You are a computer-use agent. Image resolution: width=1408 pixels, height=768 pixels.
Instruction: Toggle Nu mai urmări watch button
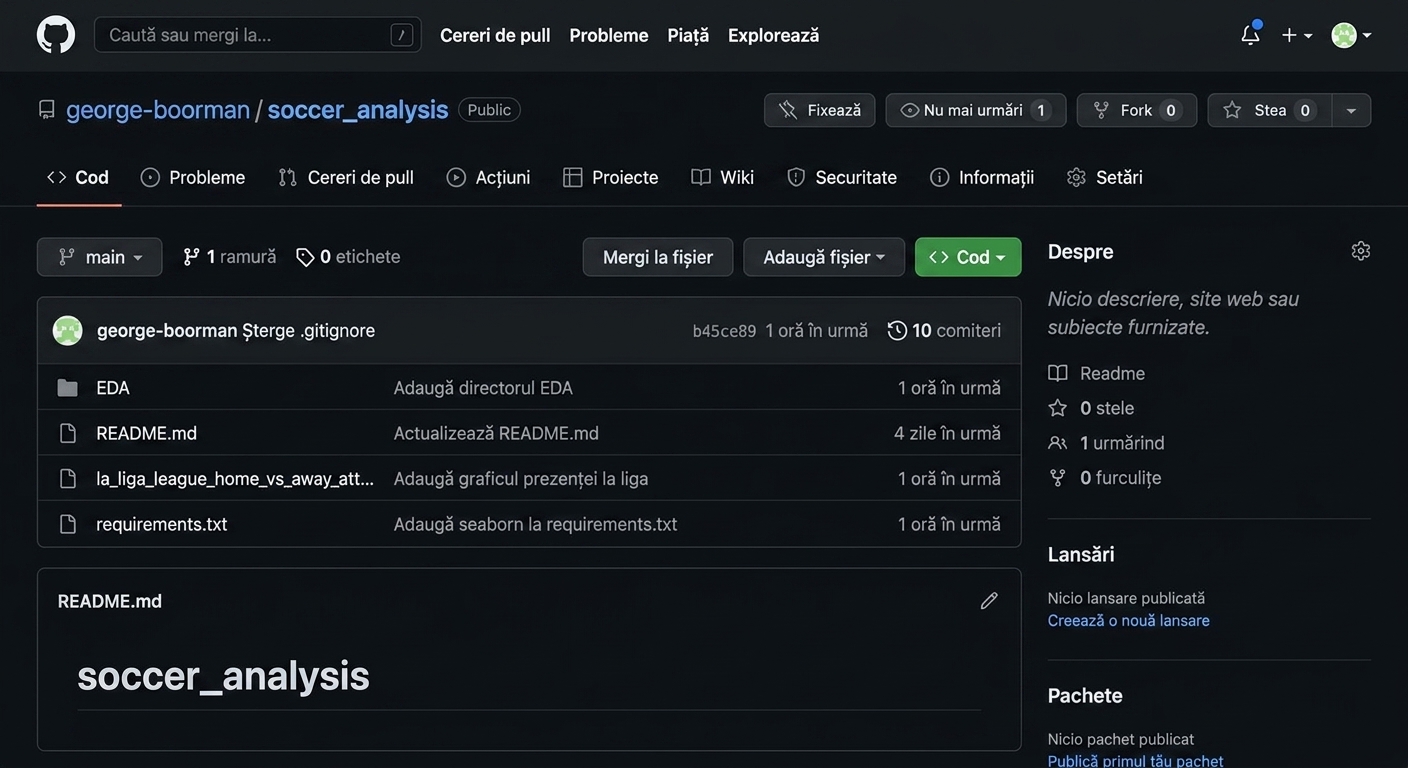tap(976, 110)
